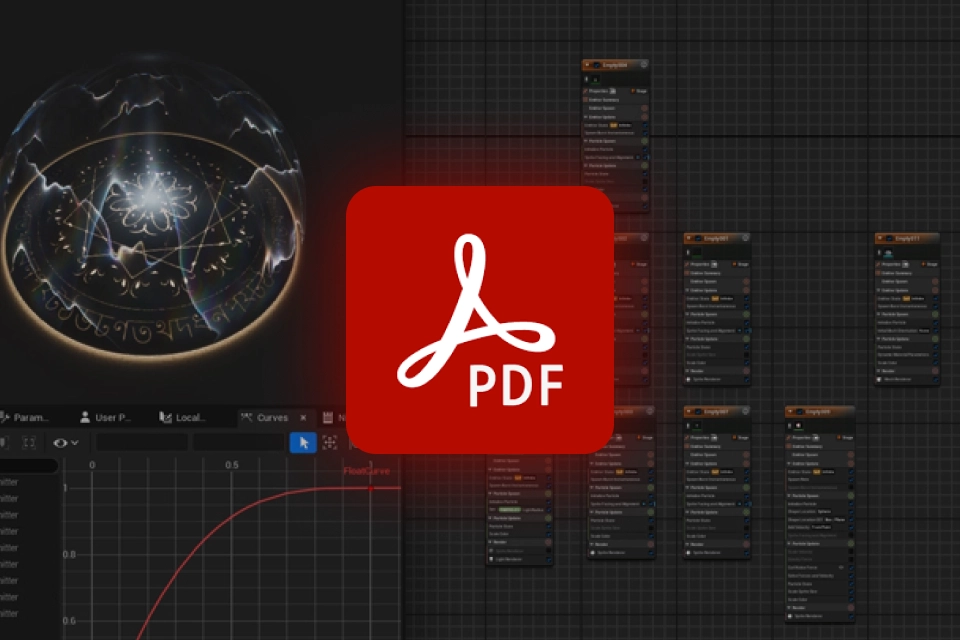Select the Empty004 emitter node header

[x=615, y=65]
